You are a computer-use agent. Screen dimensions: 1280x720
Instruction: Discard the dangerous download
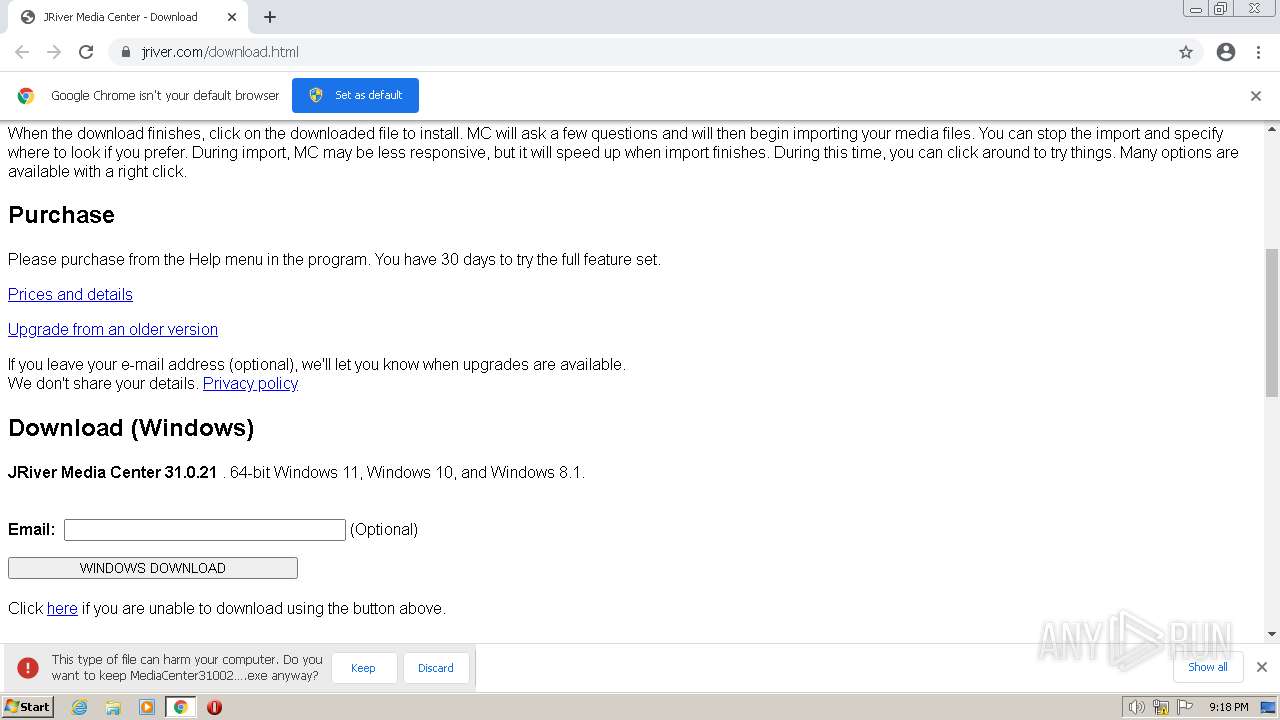[x=436, y=668]
